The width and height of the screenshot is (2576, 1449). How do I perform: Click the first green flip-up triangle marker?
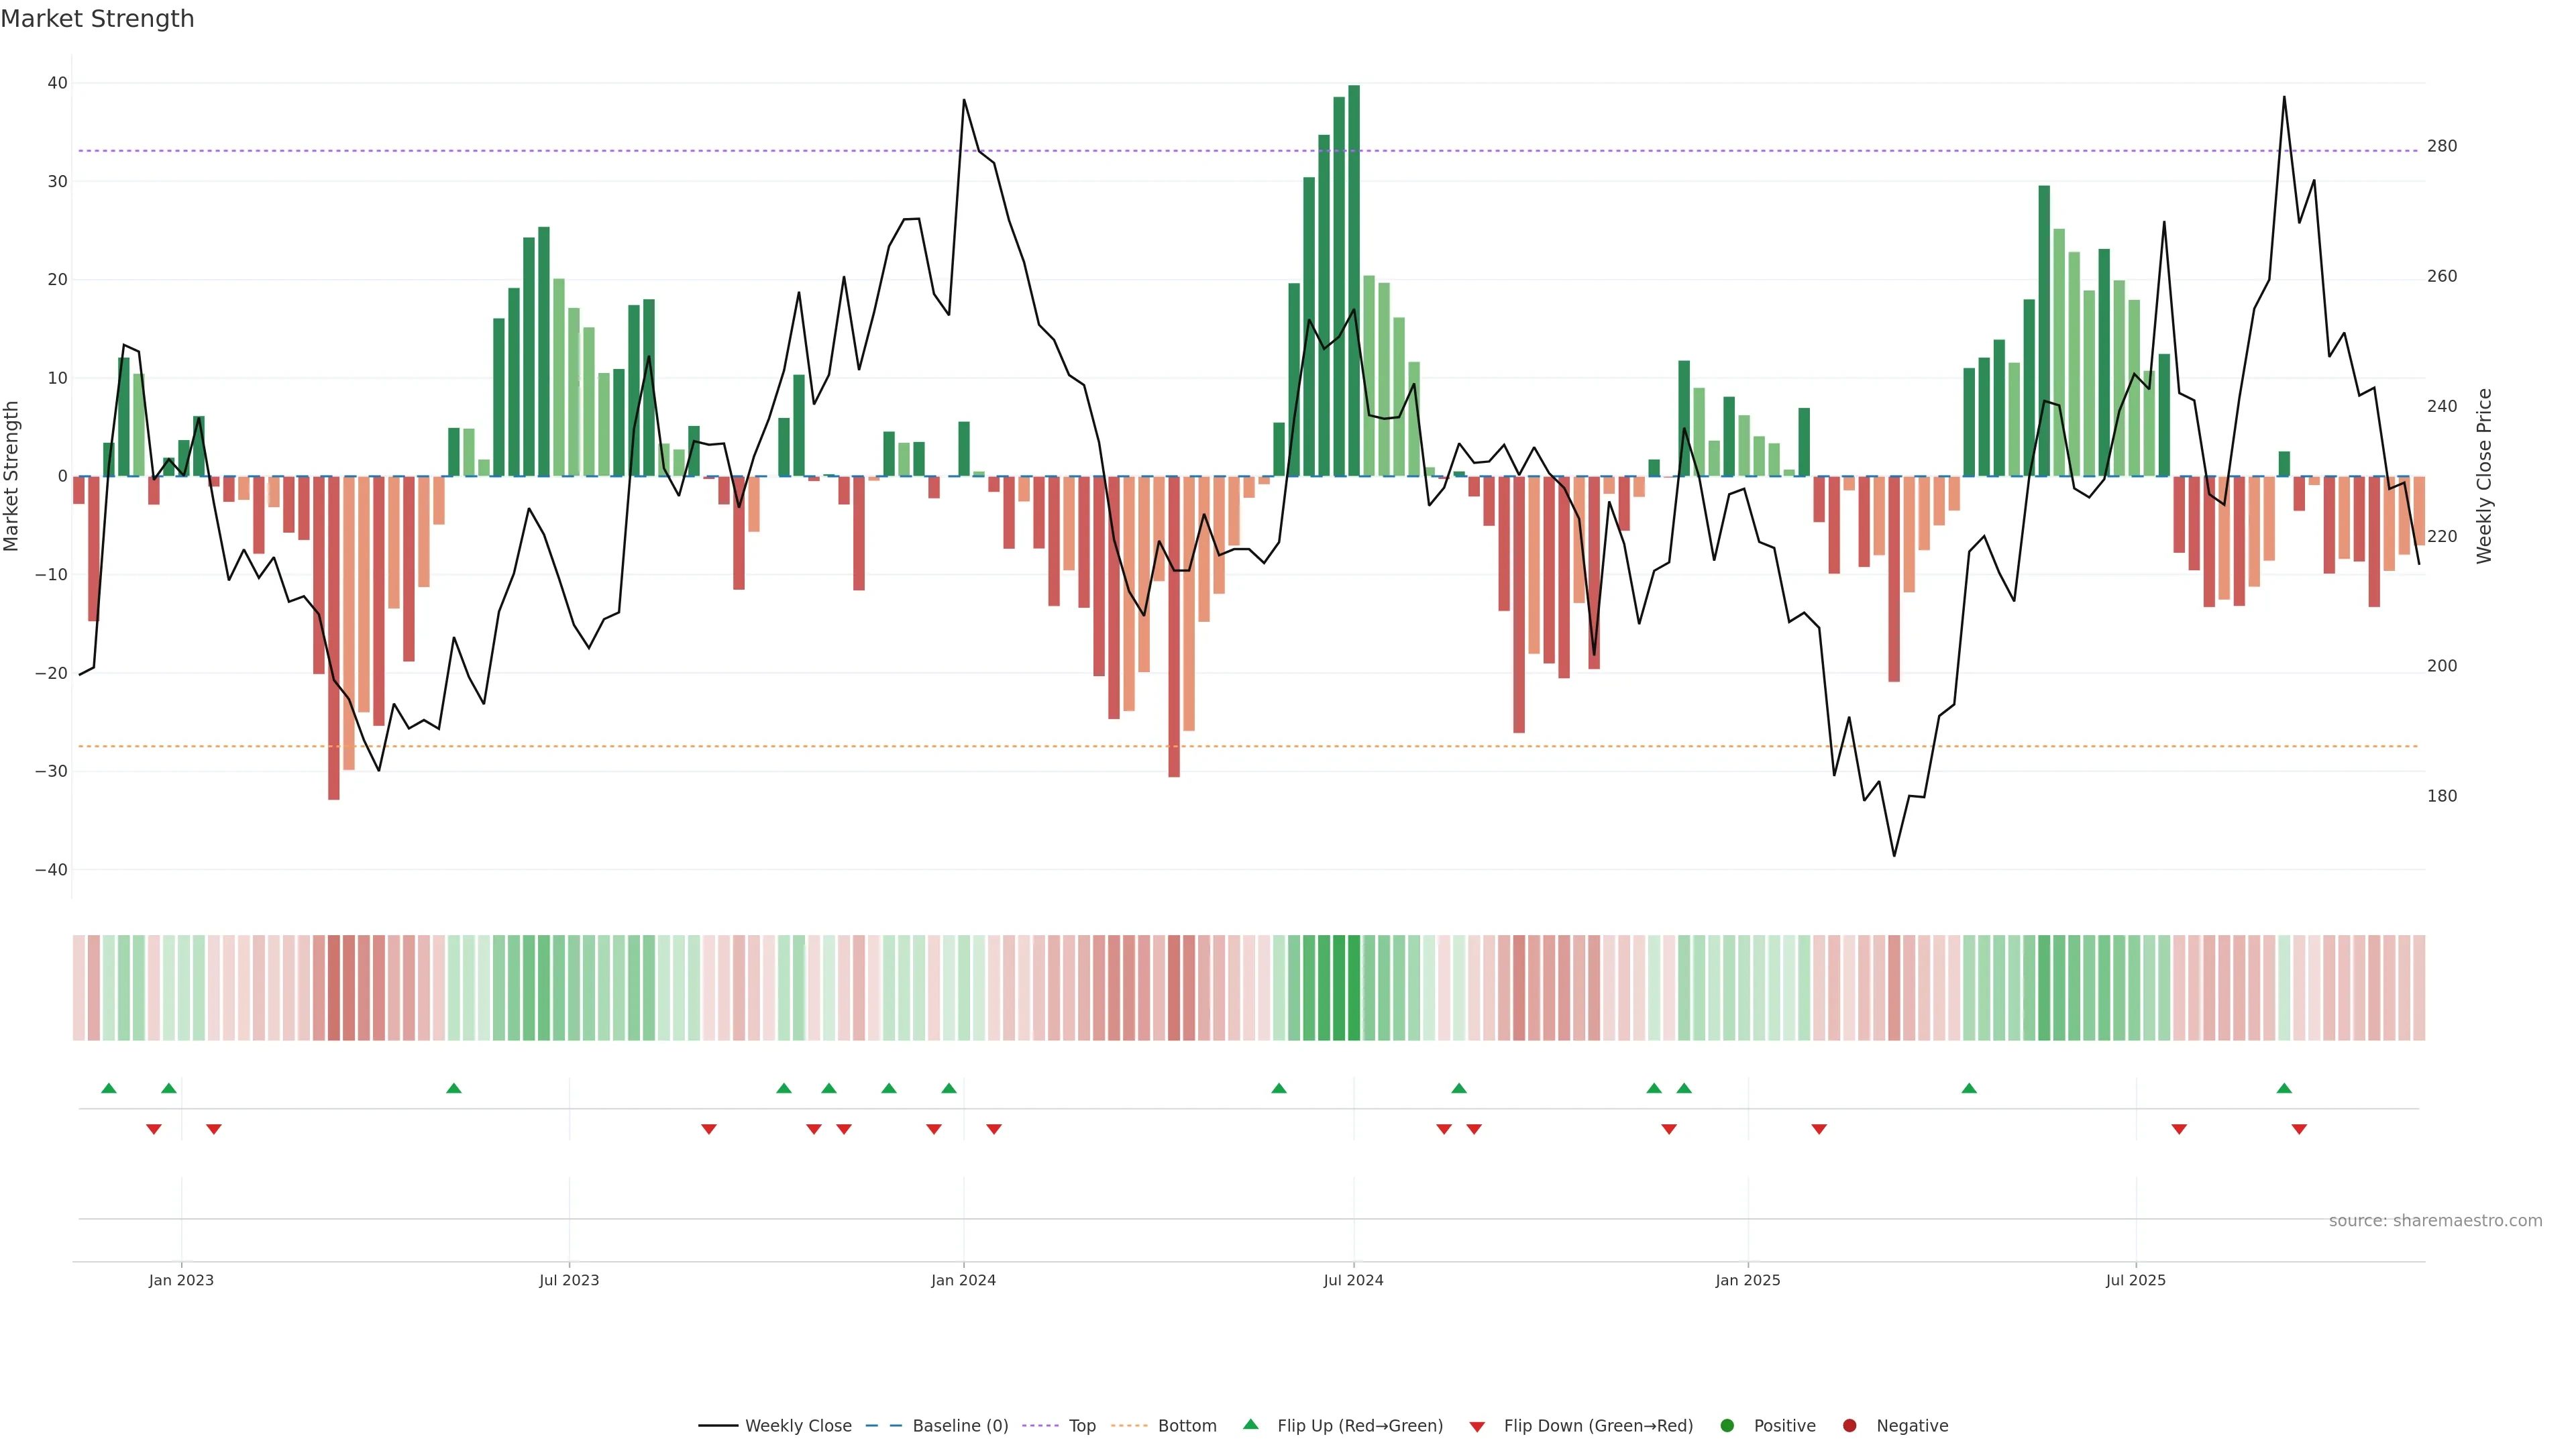point(109,1088)
